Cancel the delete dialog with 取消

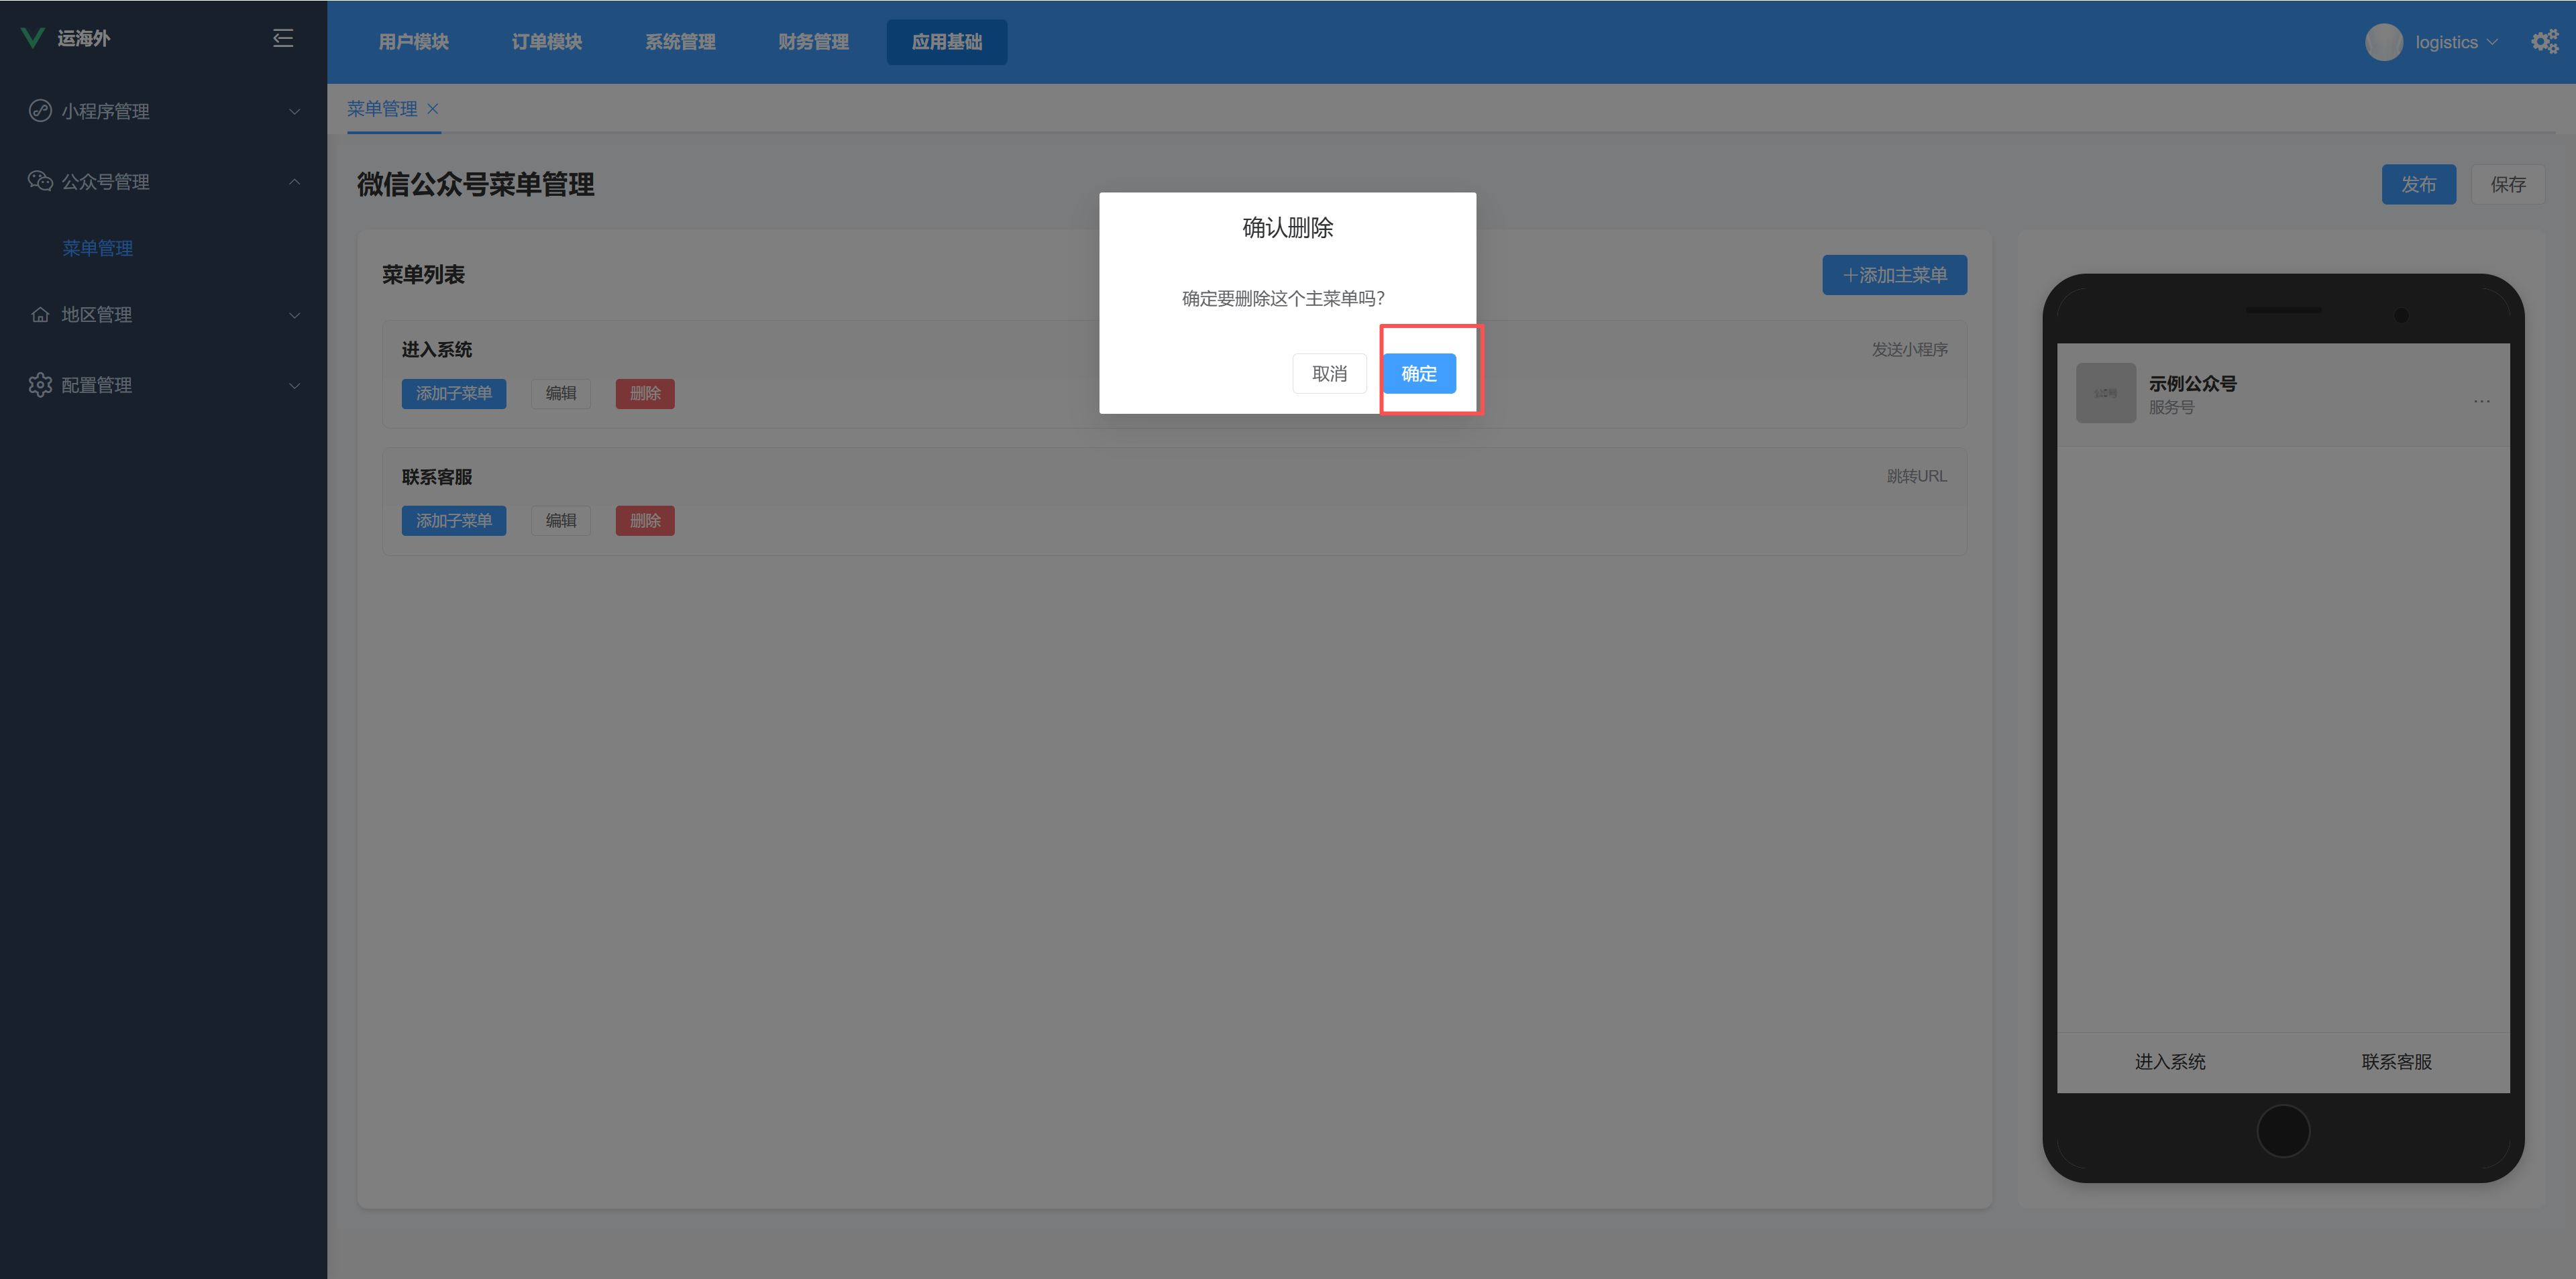coord(1329,373)
